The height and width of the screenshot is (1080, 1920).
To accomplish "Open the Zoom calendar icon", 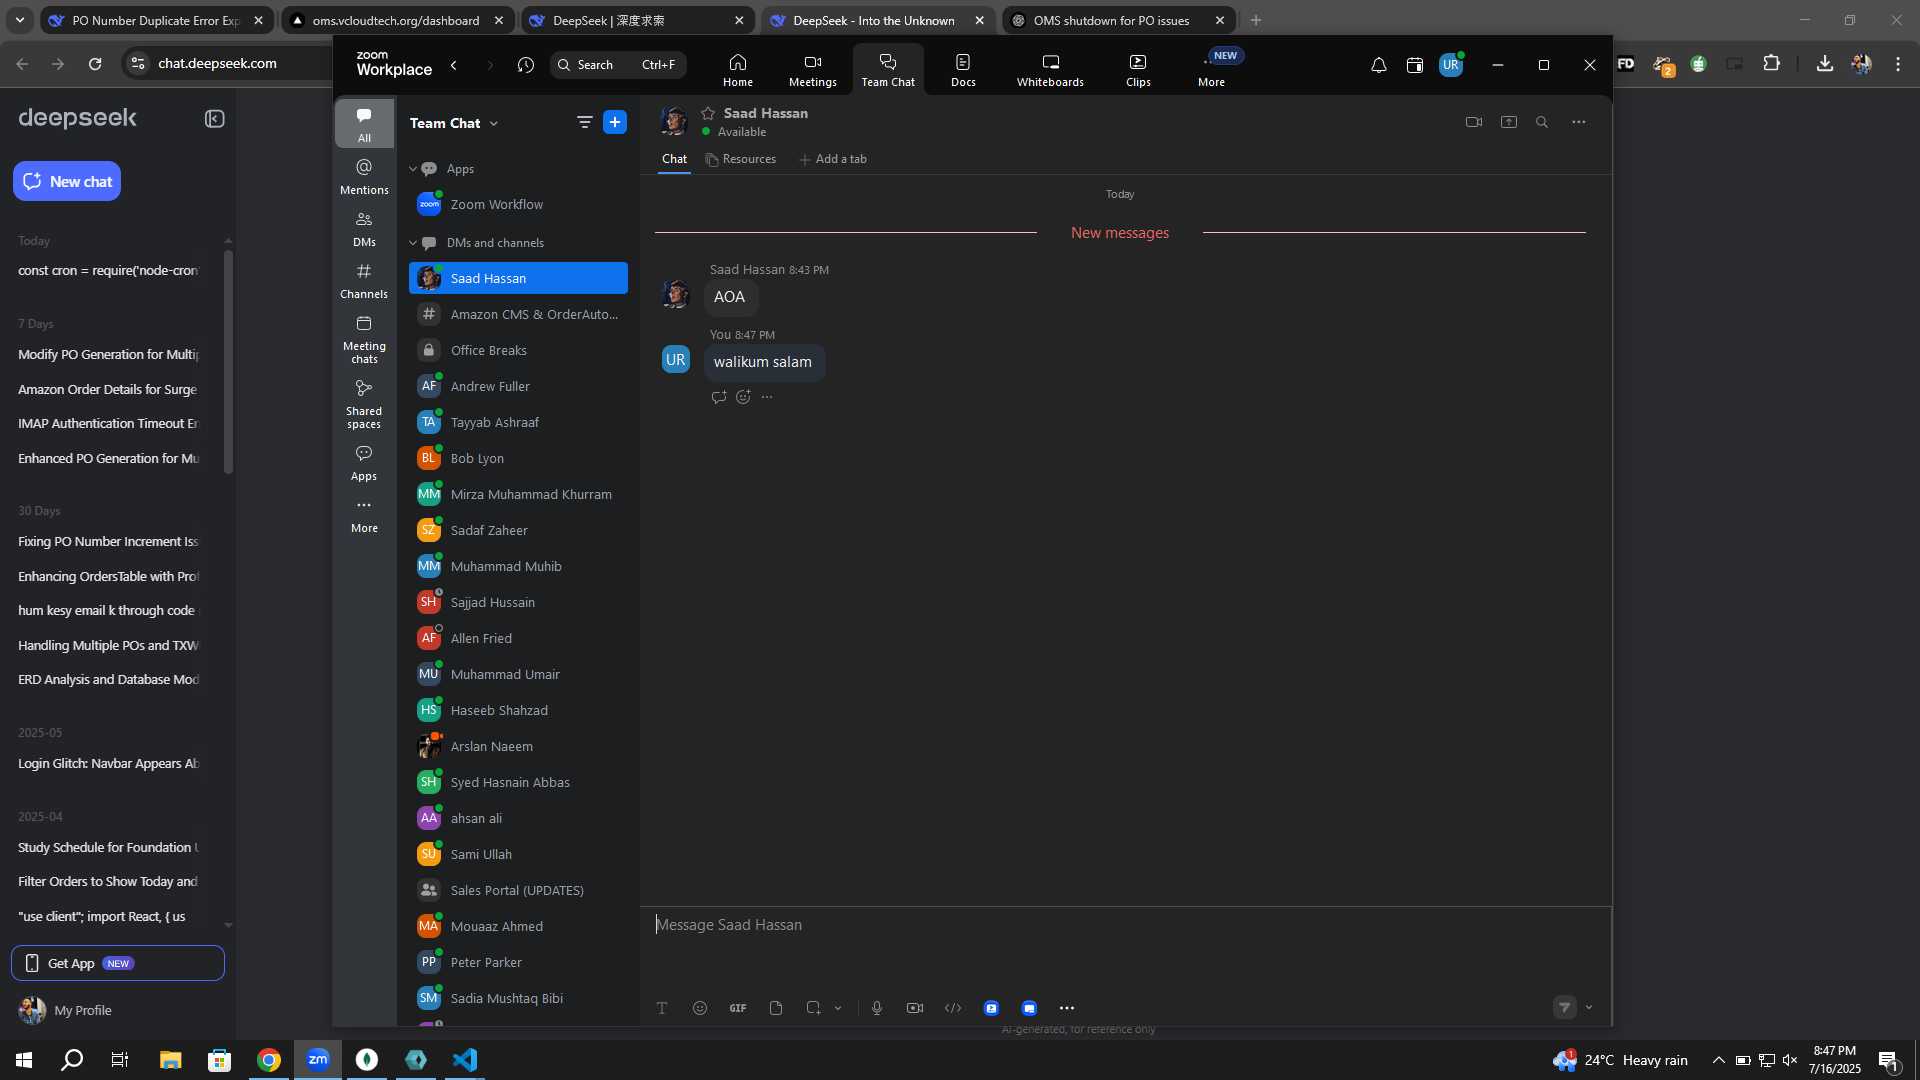I will click(1414, 65).
